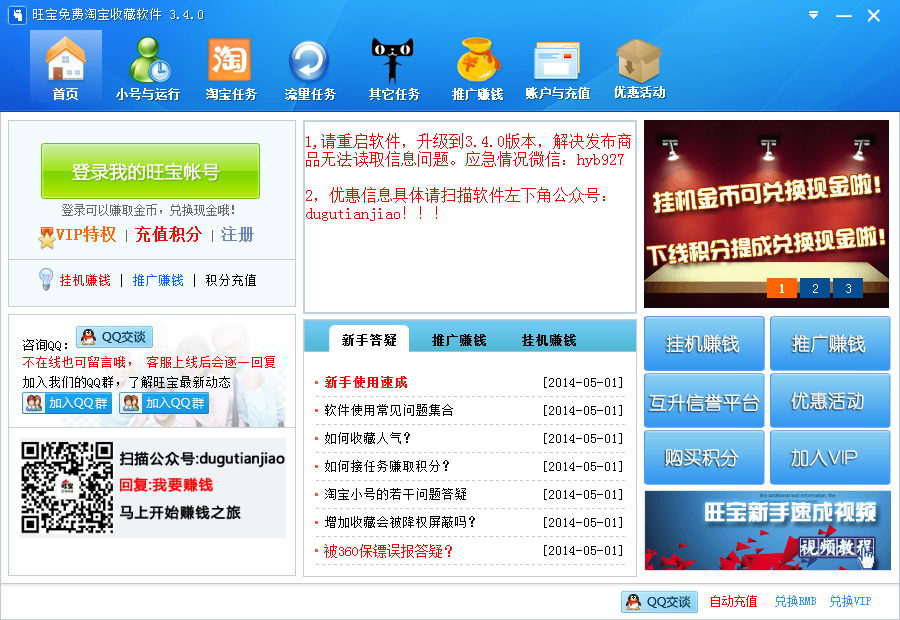The height and width of the screenshot is (620, 900).
Task: Click first 加入QQ群 button
Action: [67, 403]
